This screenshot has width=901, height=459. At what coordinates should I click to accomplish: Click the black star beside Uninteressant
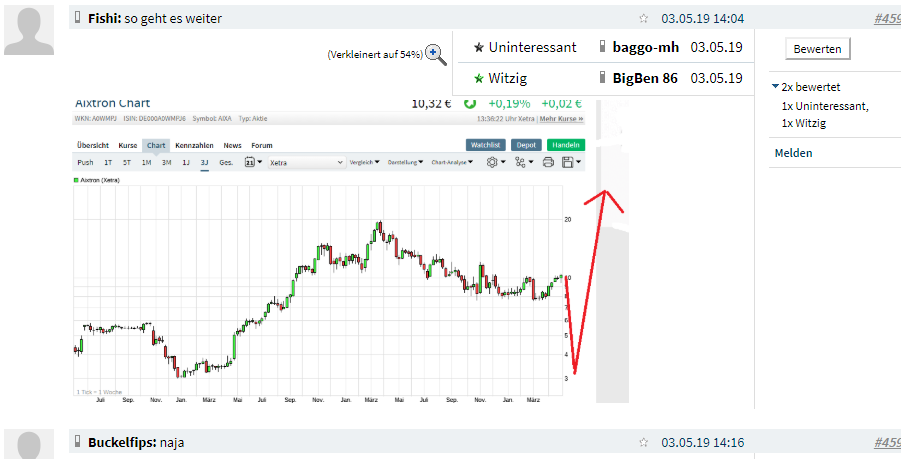pyautogui.click(x=479, y=48)
